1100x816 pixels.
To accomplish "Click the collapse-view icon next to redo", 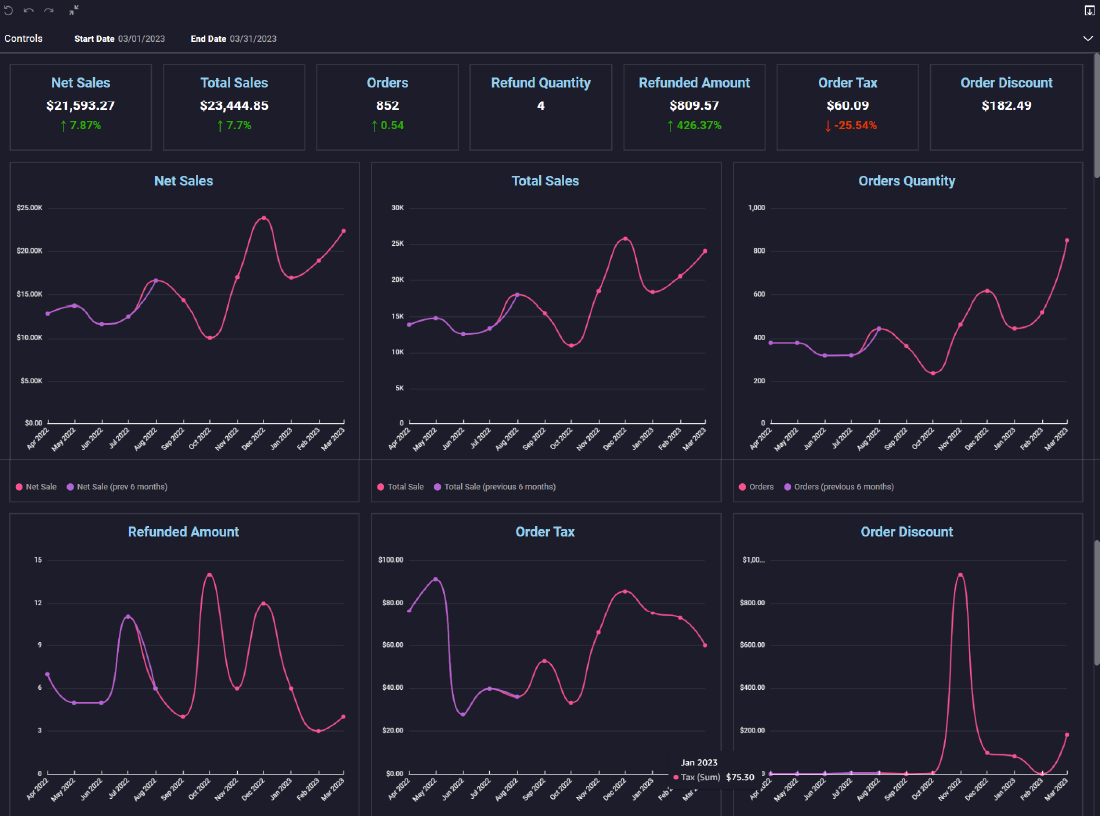I will (71, 10).
